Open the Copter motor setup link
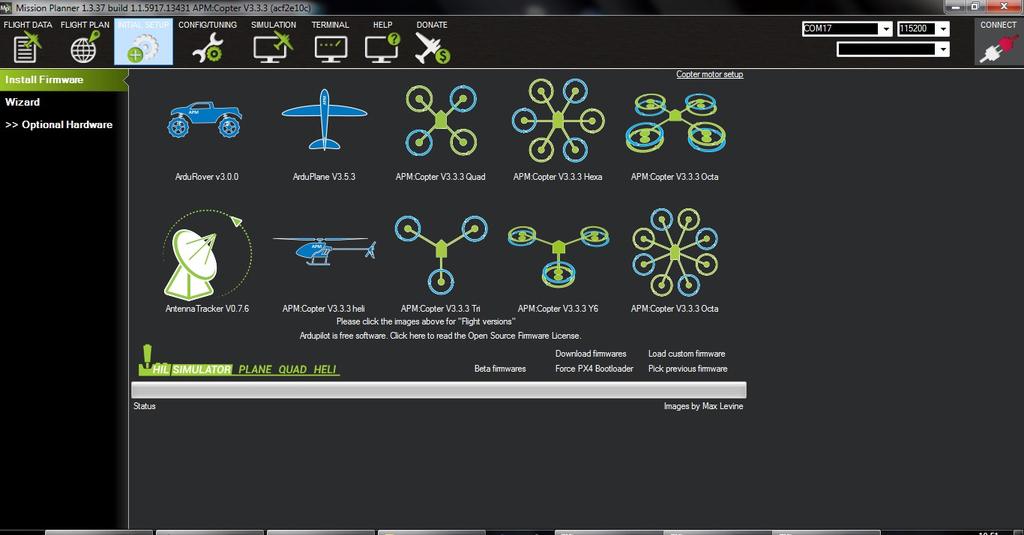1024x535 pixels. (x=709, y=74)
